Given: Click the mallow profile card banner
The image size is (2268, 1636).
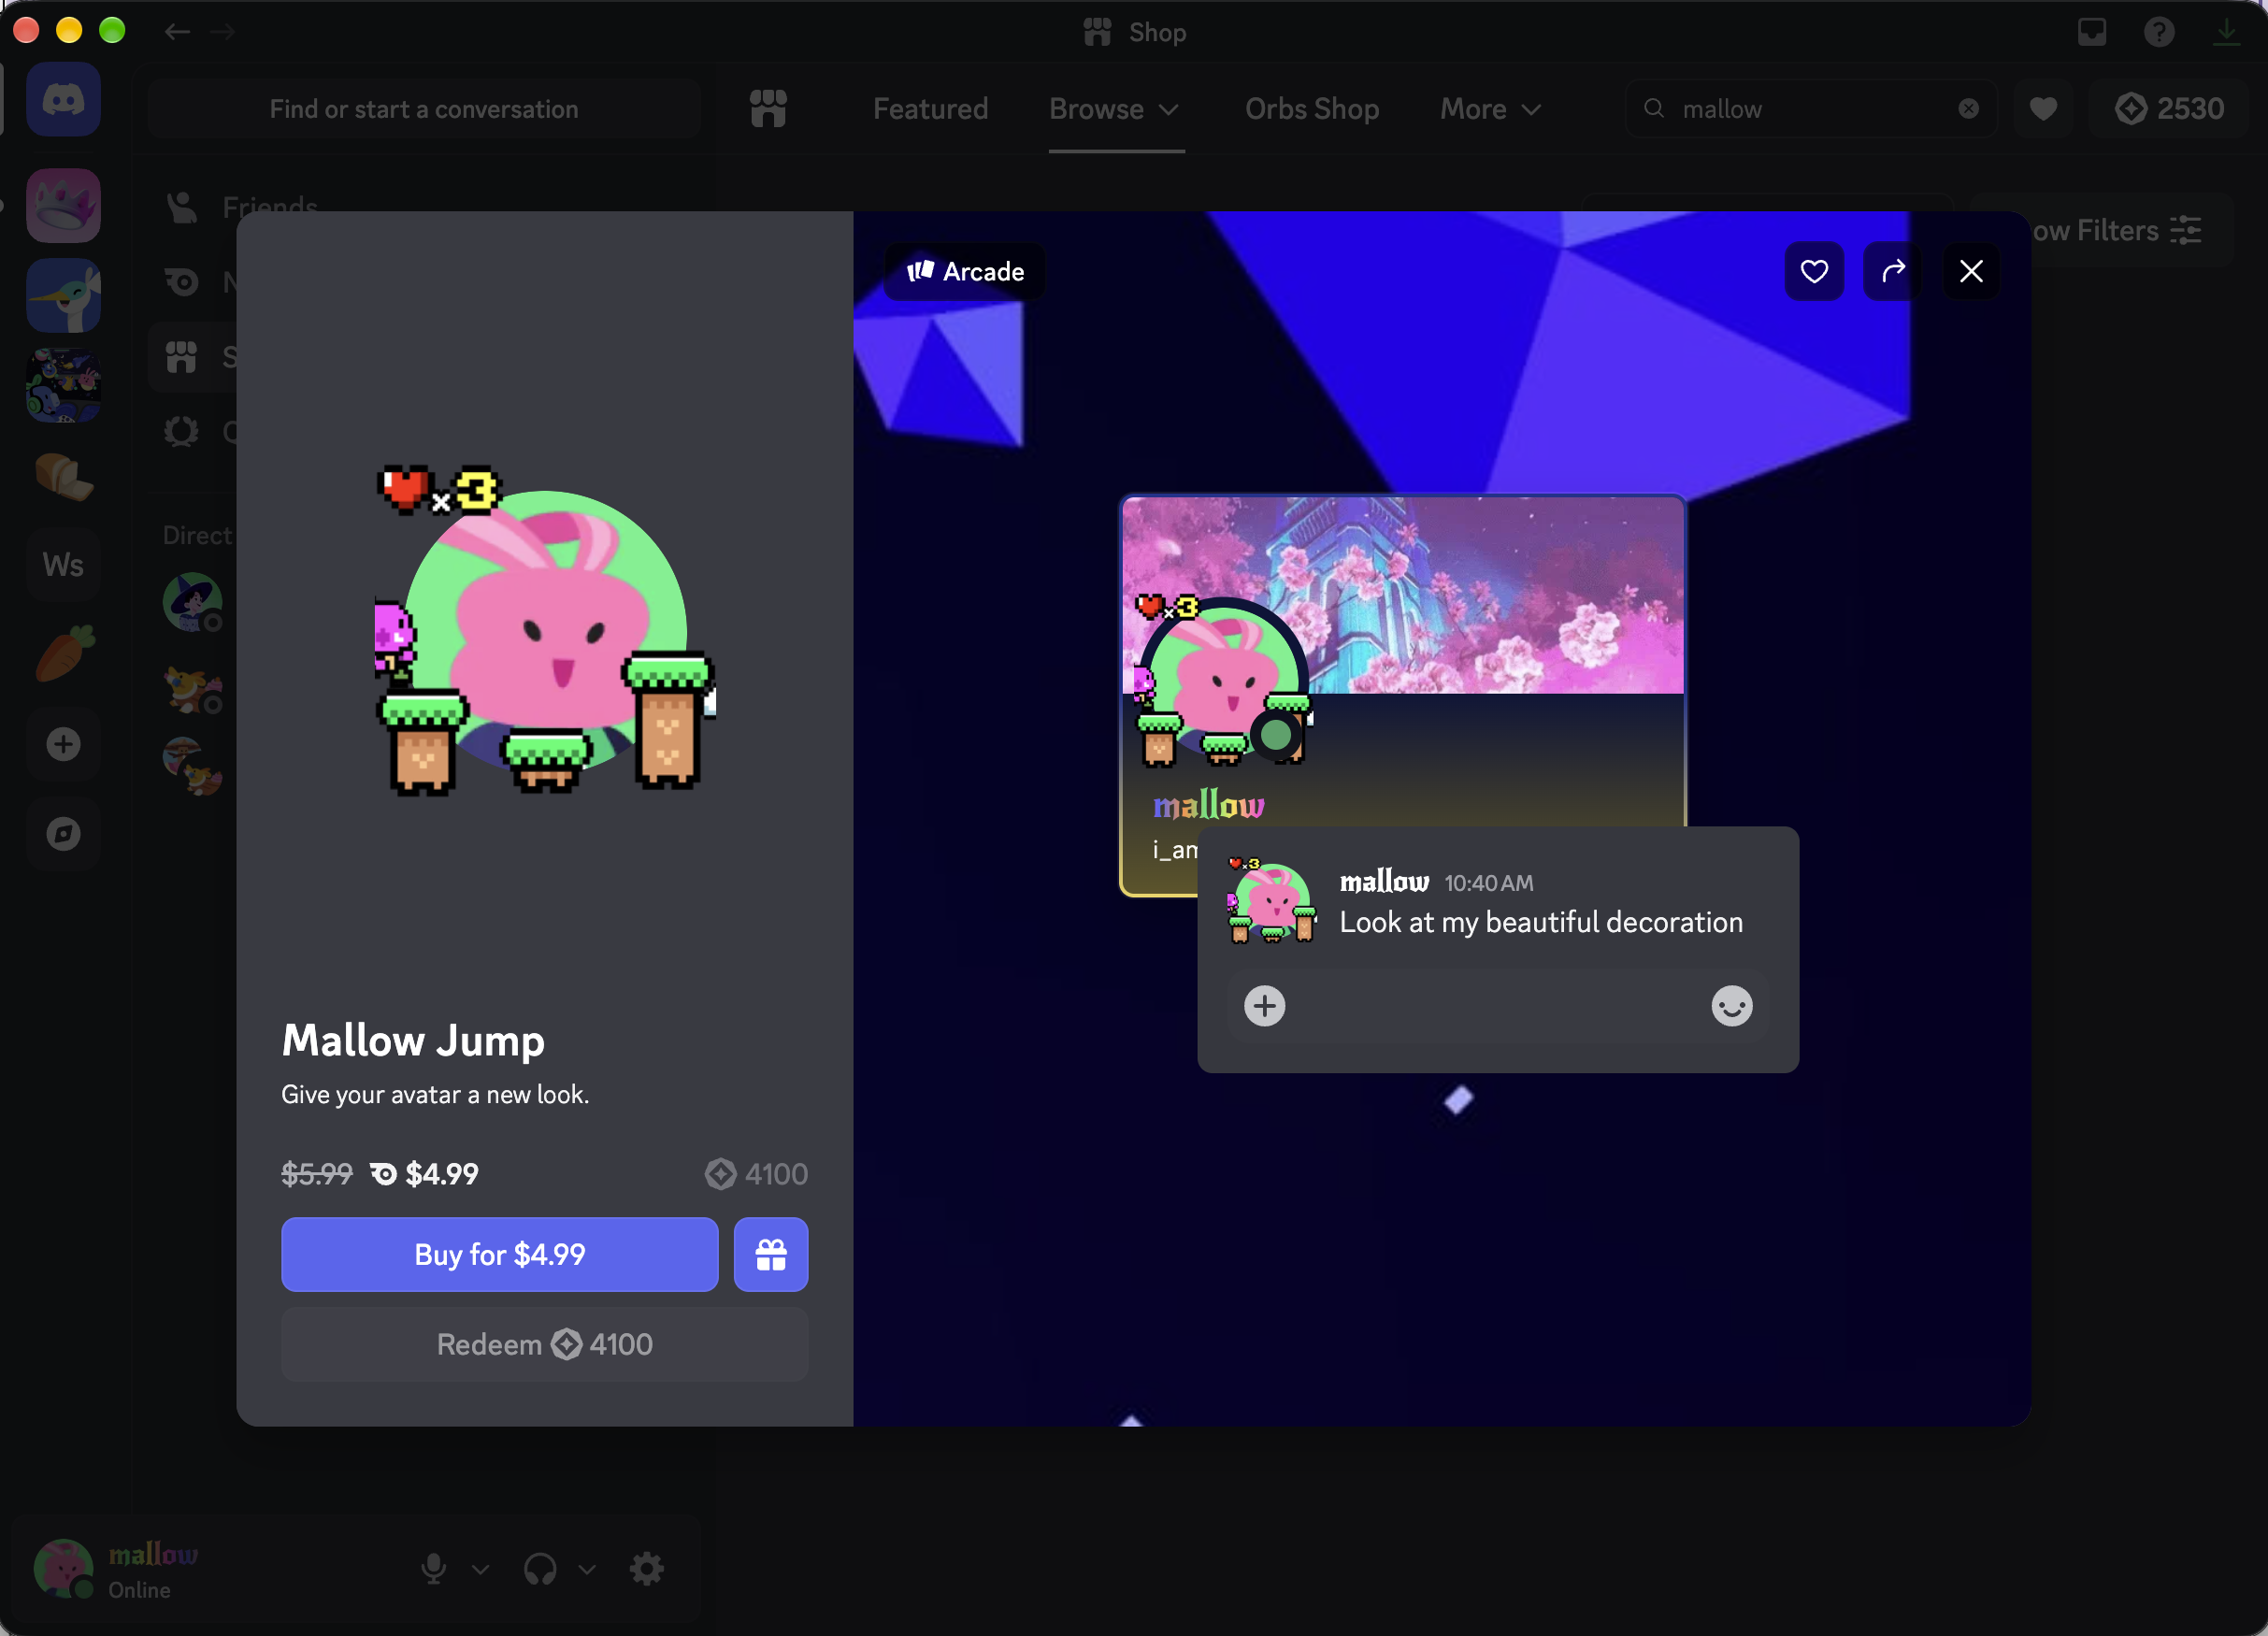Looking at the screenshot, I should click(1403, 594).
